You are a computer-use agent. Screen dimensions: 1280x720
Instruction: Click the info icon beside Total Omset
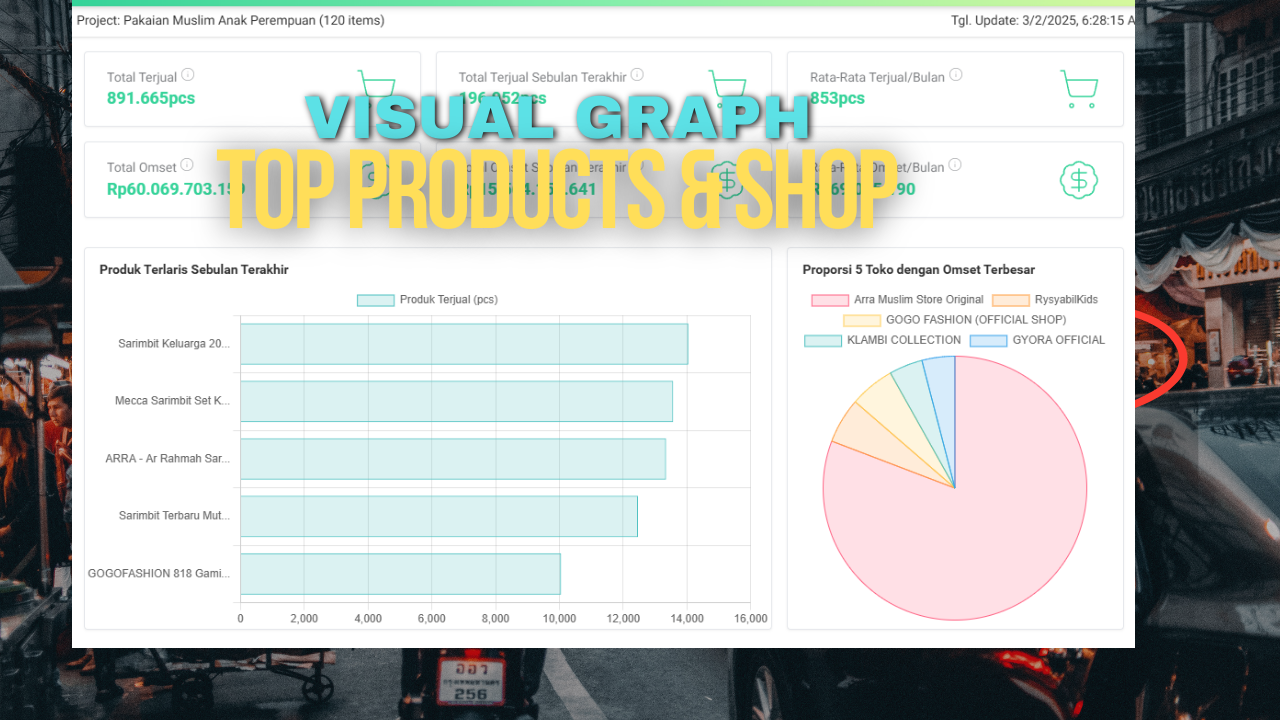[187, 165]
